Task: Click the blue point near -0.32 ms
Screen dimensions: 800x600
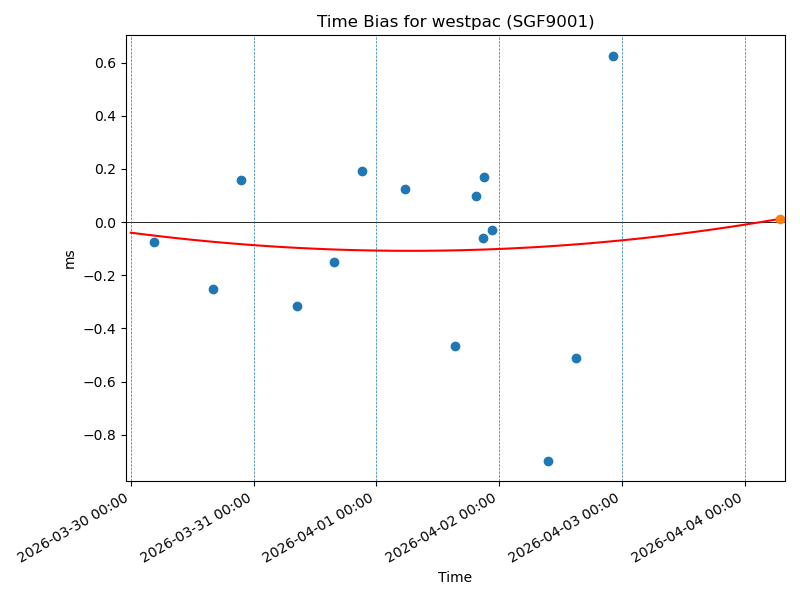Action: [297, 306]
